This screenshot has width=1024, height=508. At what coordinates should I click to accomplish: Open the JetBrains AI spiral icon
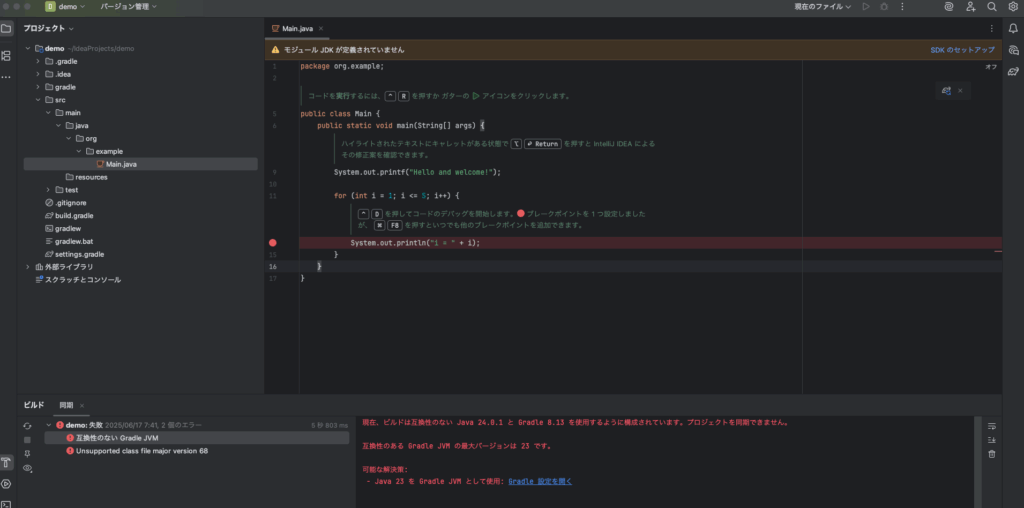pos(950,7)
